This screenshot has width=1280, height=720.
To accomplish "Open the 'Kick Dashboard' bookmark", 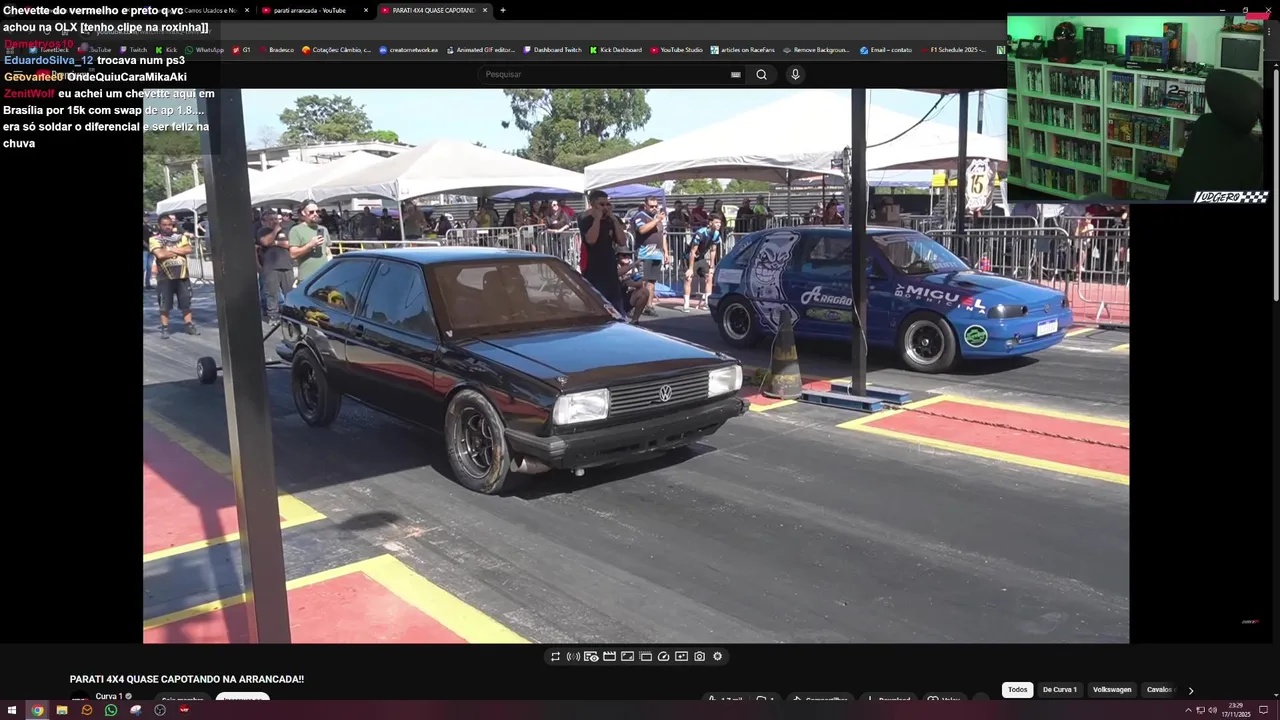I will [616, 50].
